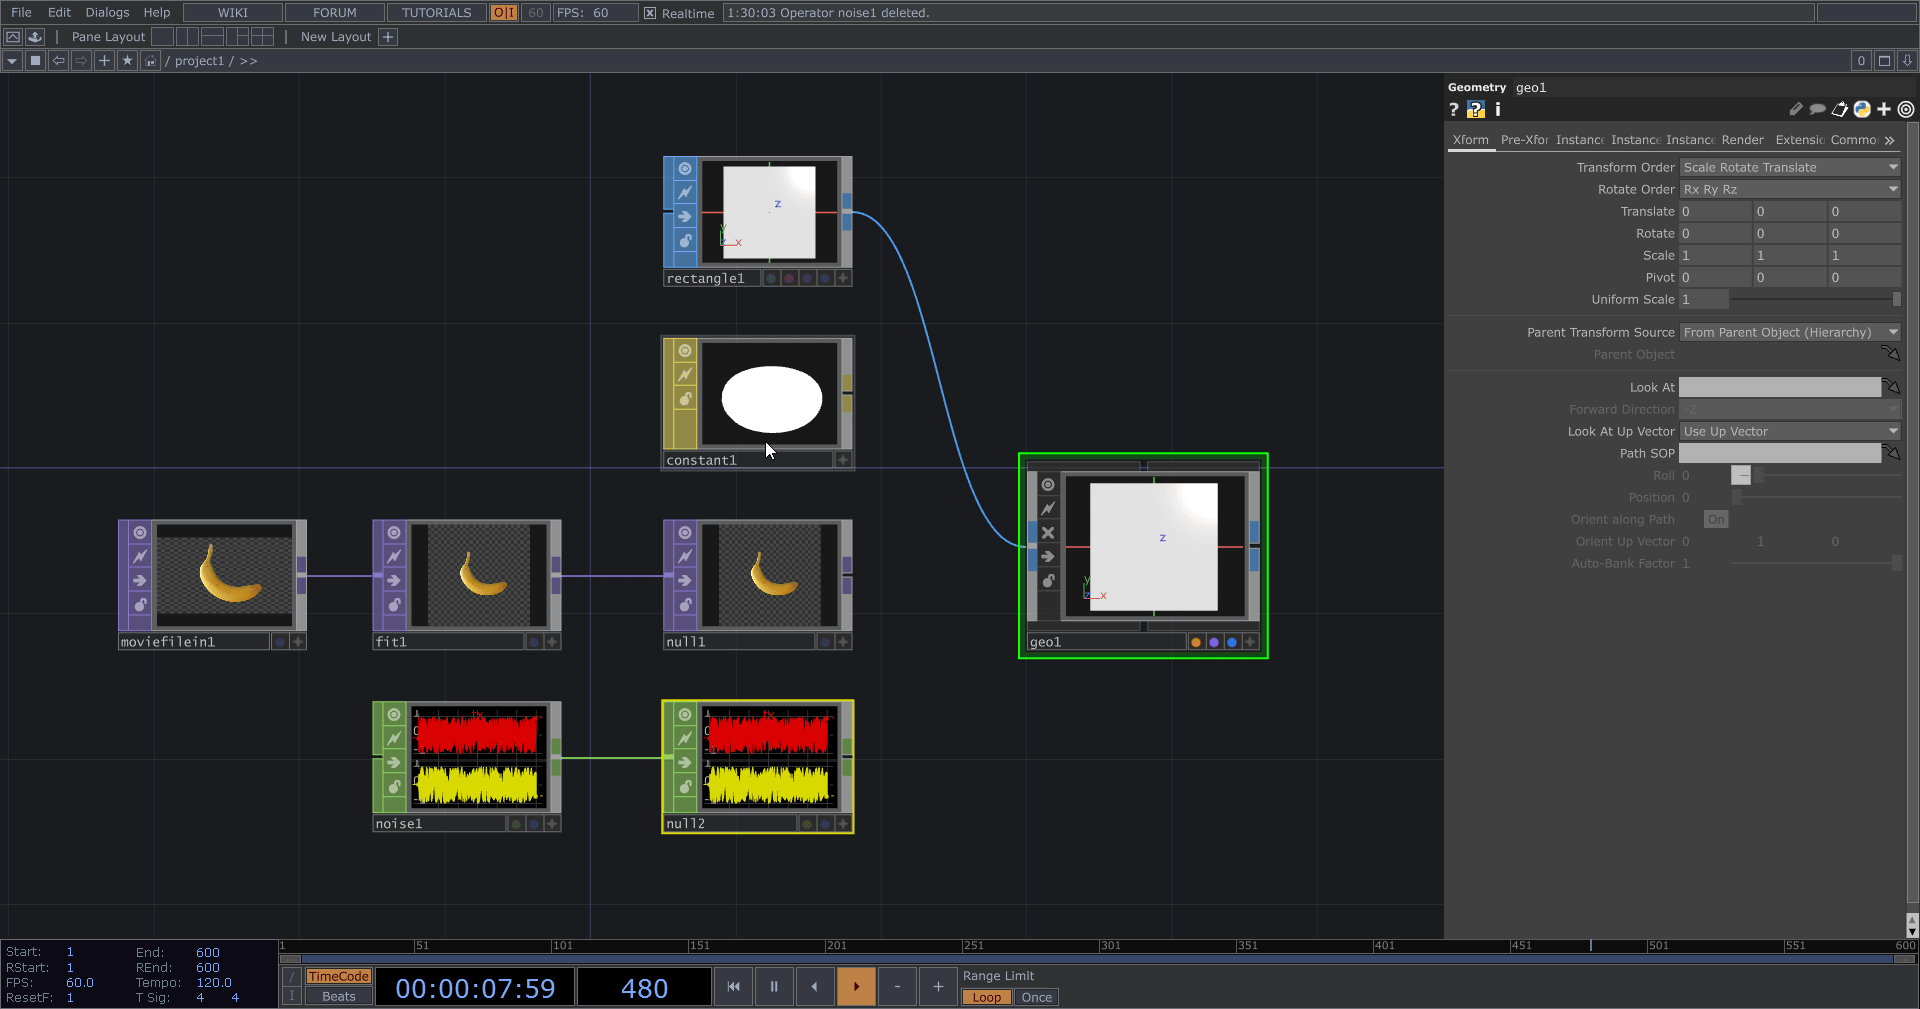Click the home icon in the path bar
This screenshot has height=1009, width=1920.
click(150, 61)
